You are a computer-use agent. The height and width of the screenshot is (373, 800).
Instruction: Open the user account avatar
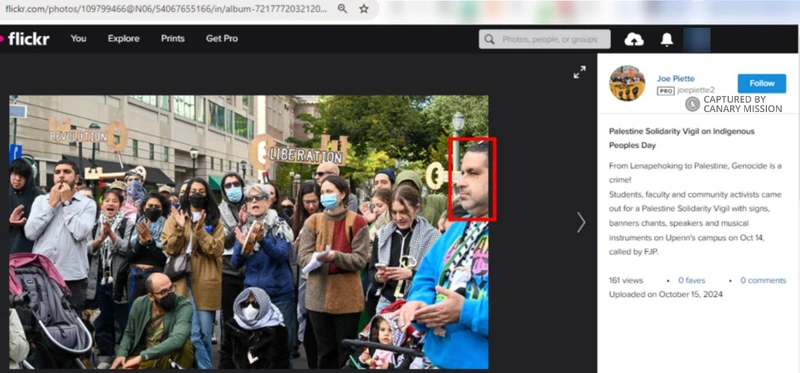[x=696, y=40]
